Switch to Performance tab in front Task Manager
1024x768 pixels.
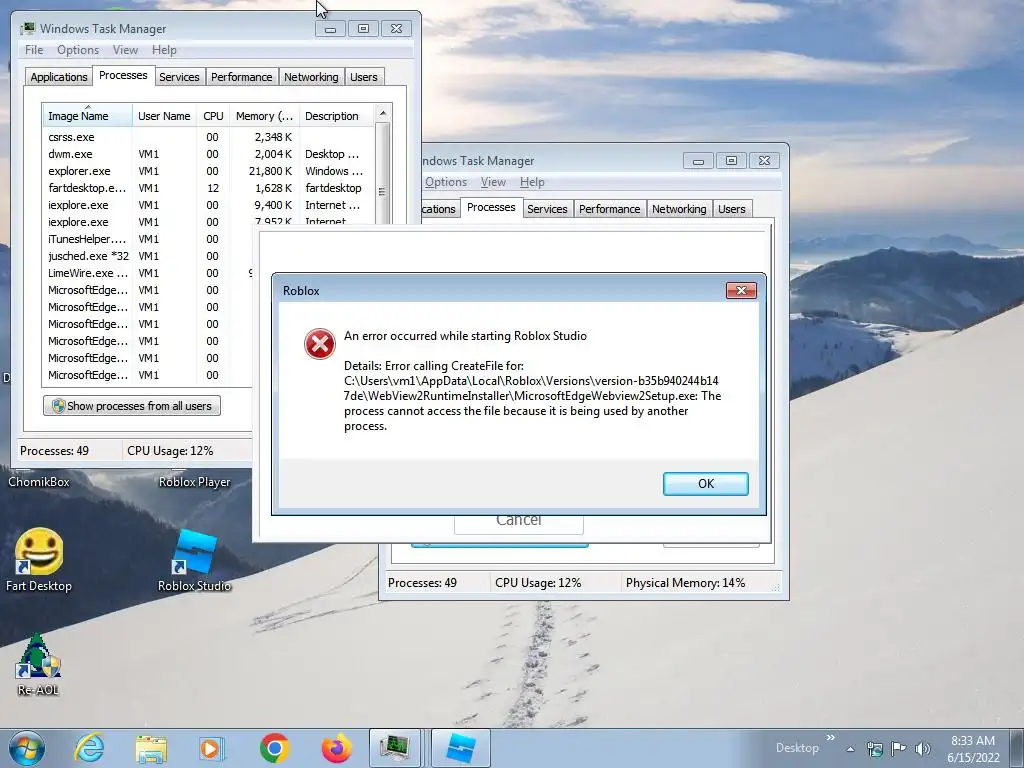(242, 77)
